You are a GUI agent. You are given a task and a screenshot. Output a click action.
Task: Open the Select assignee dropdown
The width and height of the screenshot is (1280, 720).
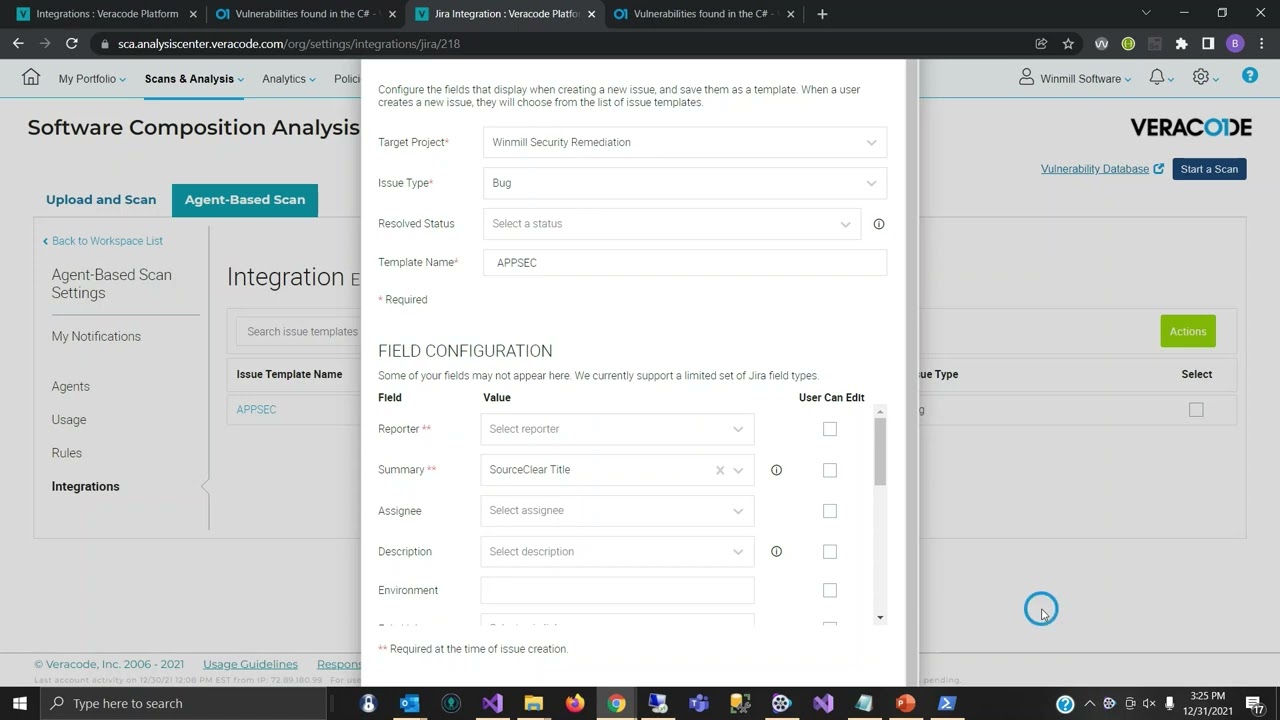click(x=617, y=511)
